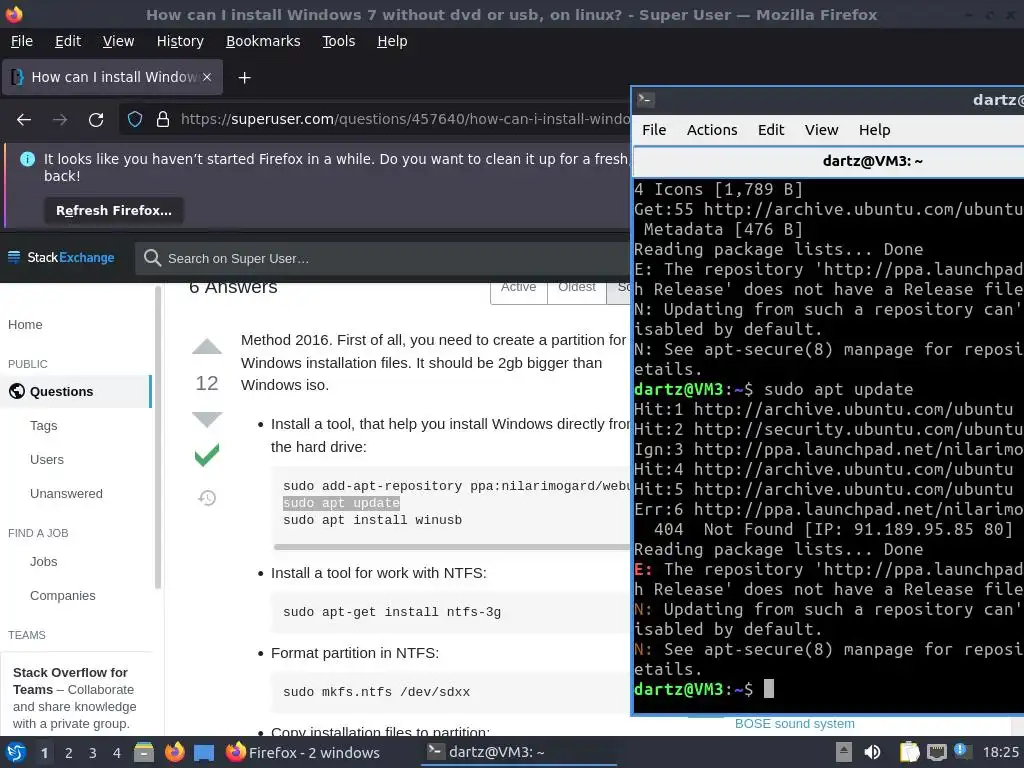
Task: Open the terminal window's Actions menu
Action: (x=712, y=130)
